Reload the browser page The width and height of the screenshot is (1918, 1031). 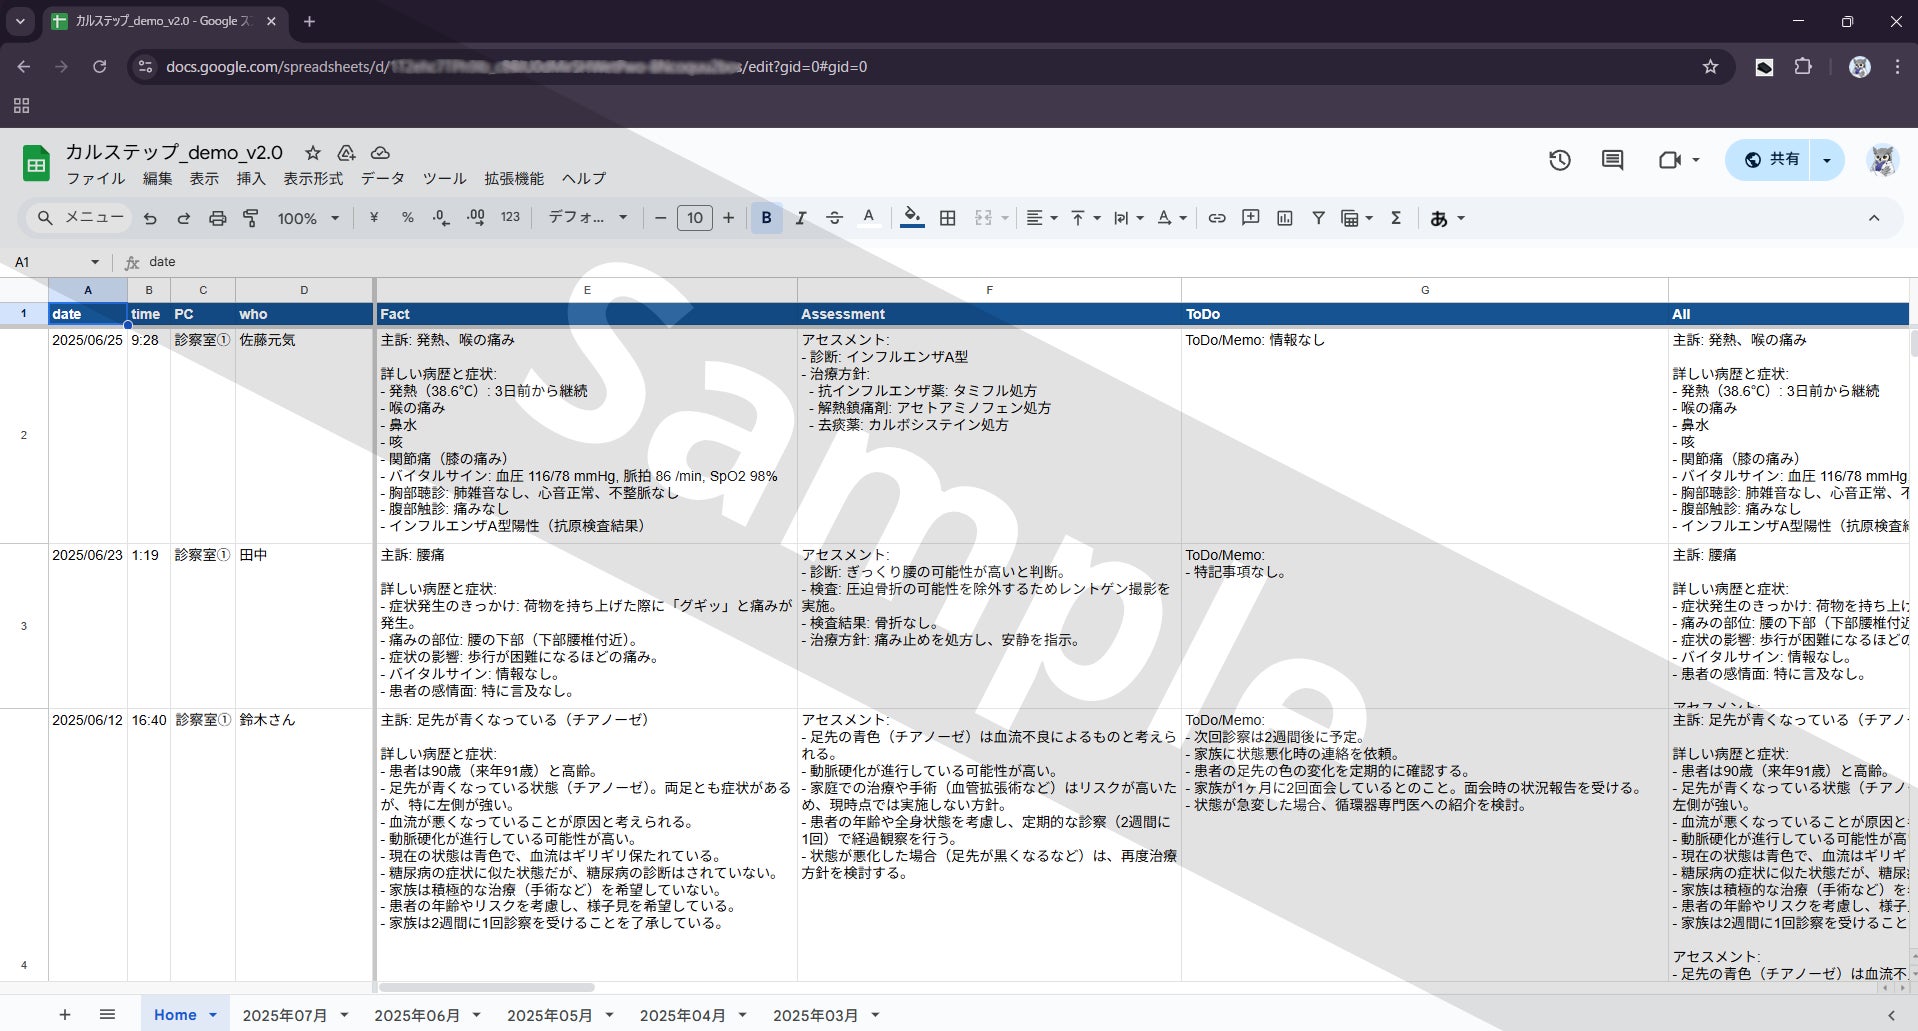click(x=99, y=67)
